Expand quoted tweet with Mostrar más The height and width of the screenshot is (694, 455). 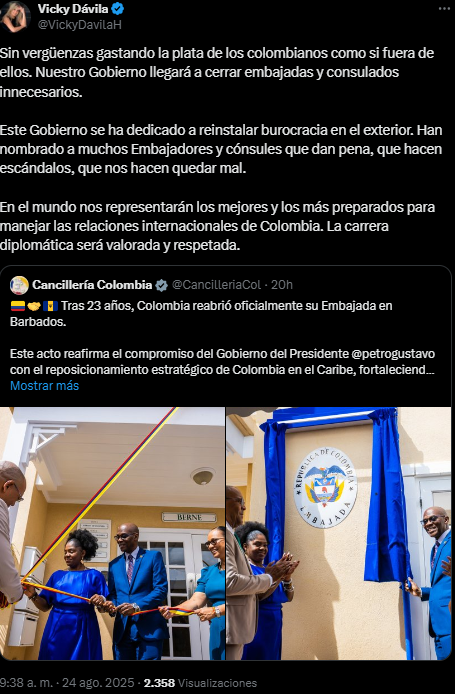click(44, 386)
